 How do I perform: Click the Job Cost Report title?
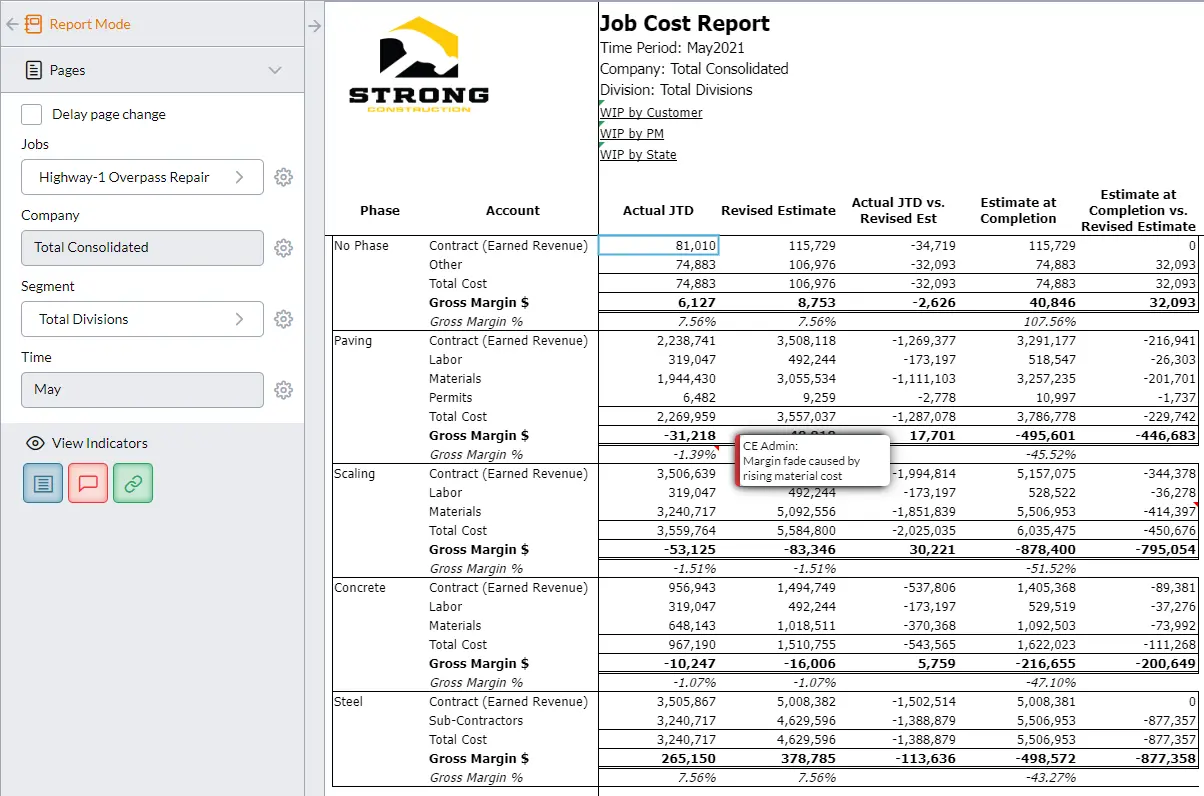click(685, 24)
